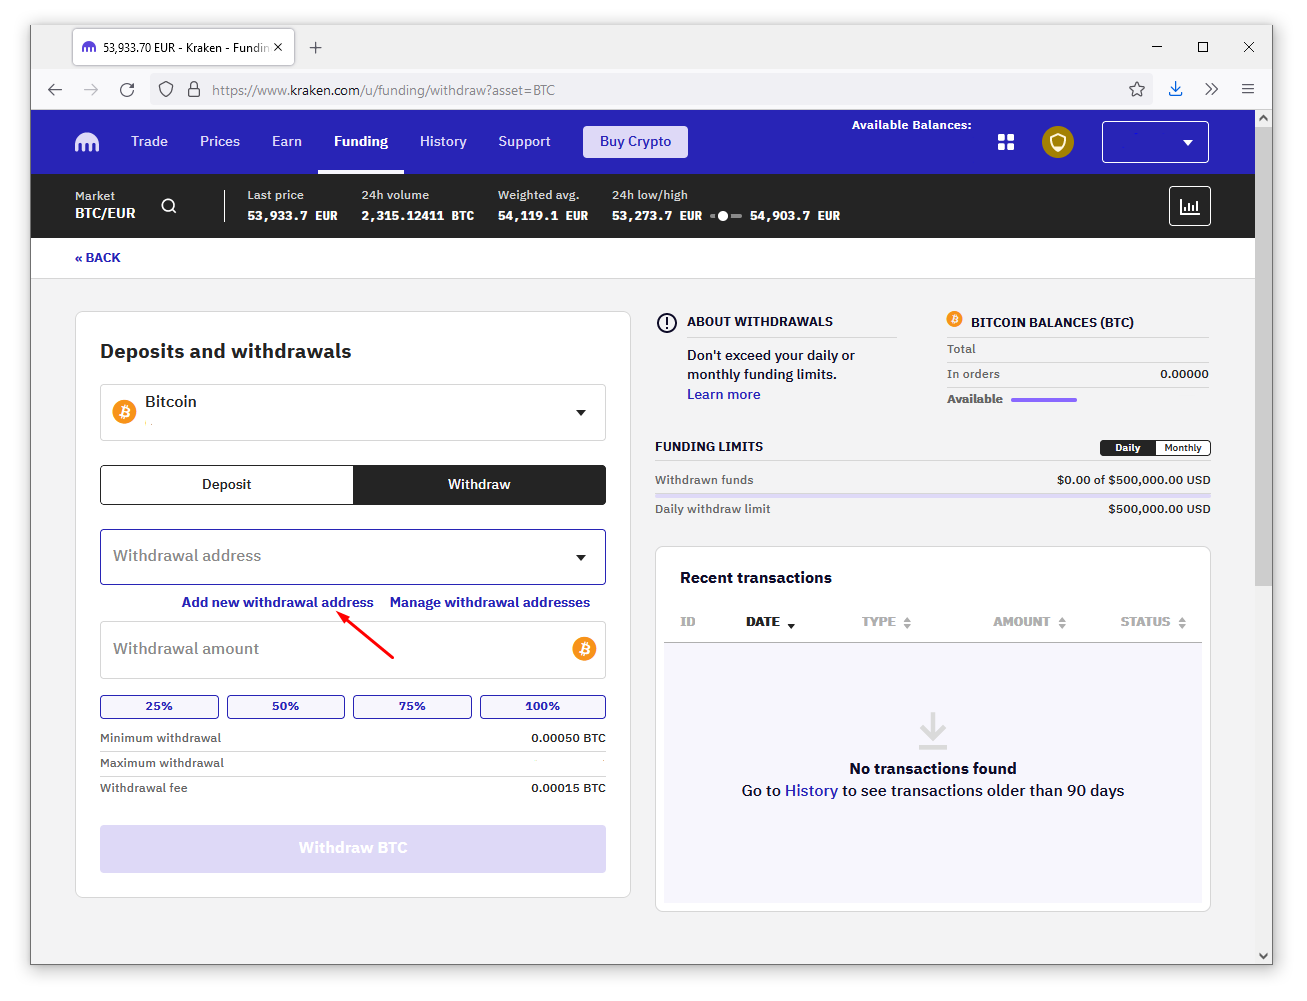Click the Buy Crypto button
1307x1001 pixels.
(x=635, y=142)
